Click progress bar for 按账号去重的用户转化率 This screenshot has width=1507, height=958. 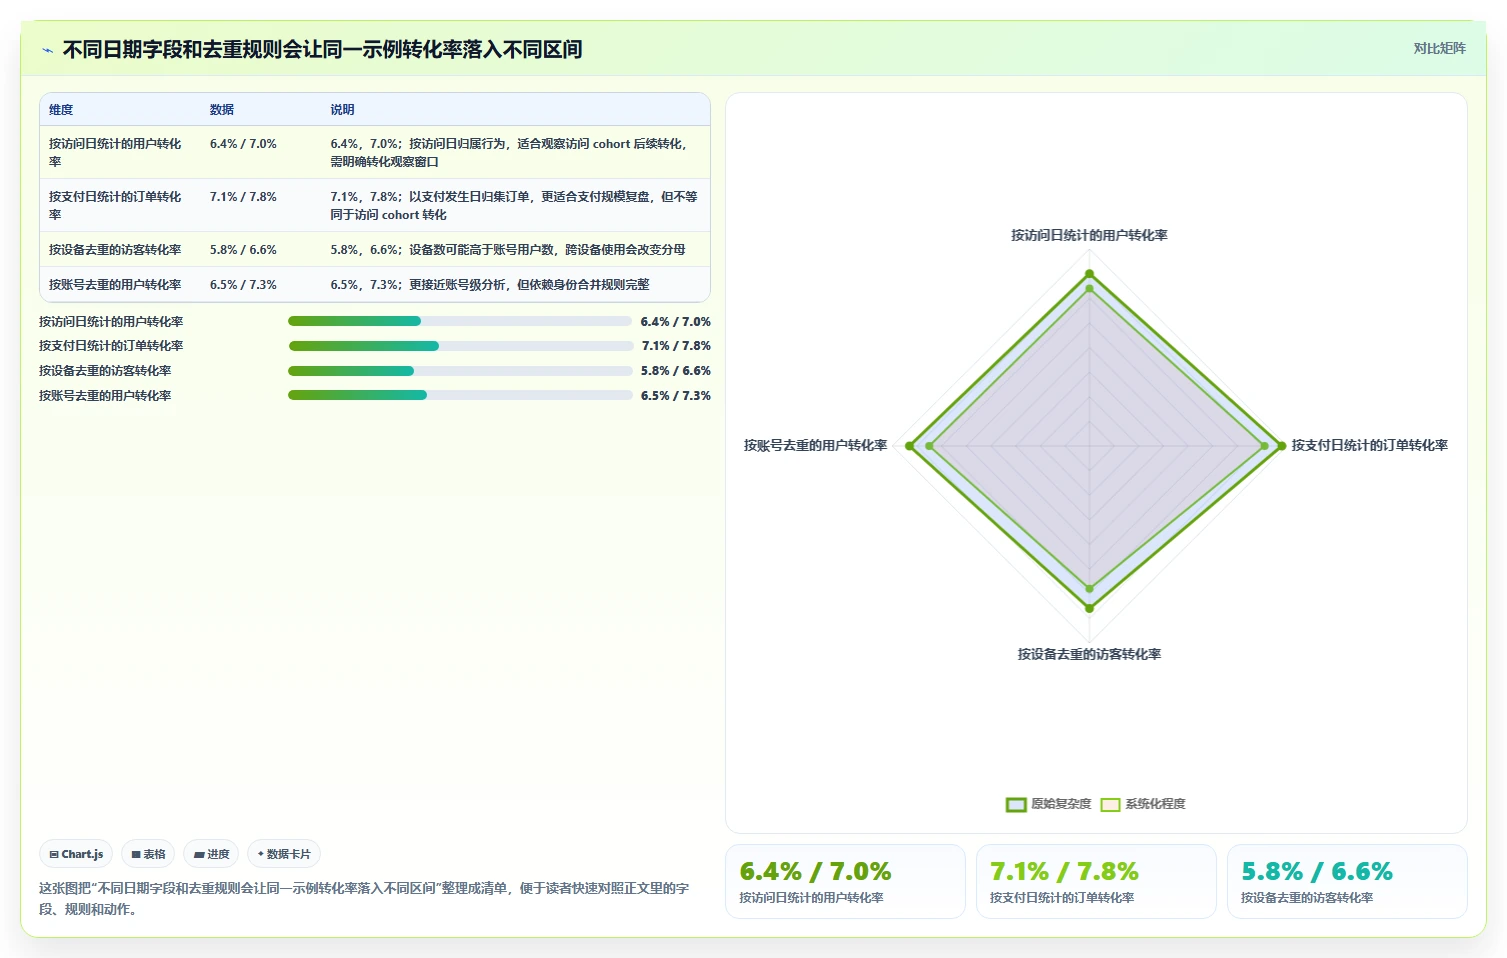pyautogui.click(x=460, y=395)
